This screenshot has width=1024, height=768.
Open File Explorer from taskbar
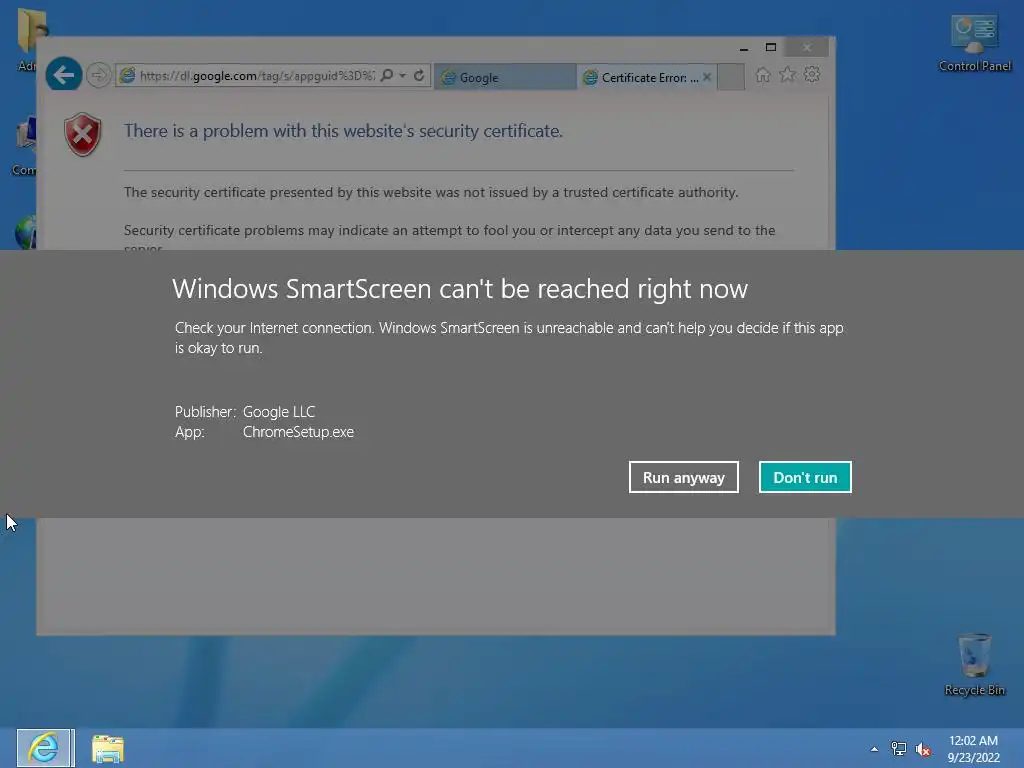(108, 748)
